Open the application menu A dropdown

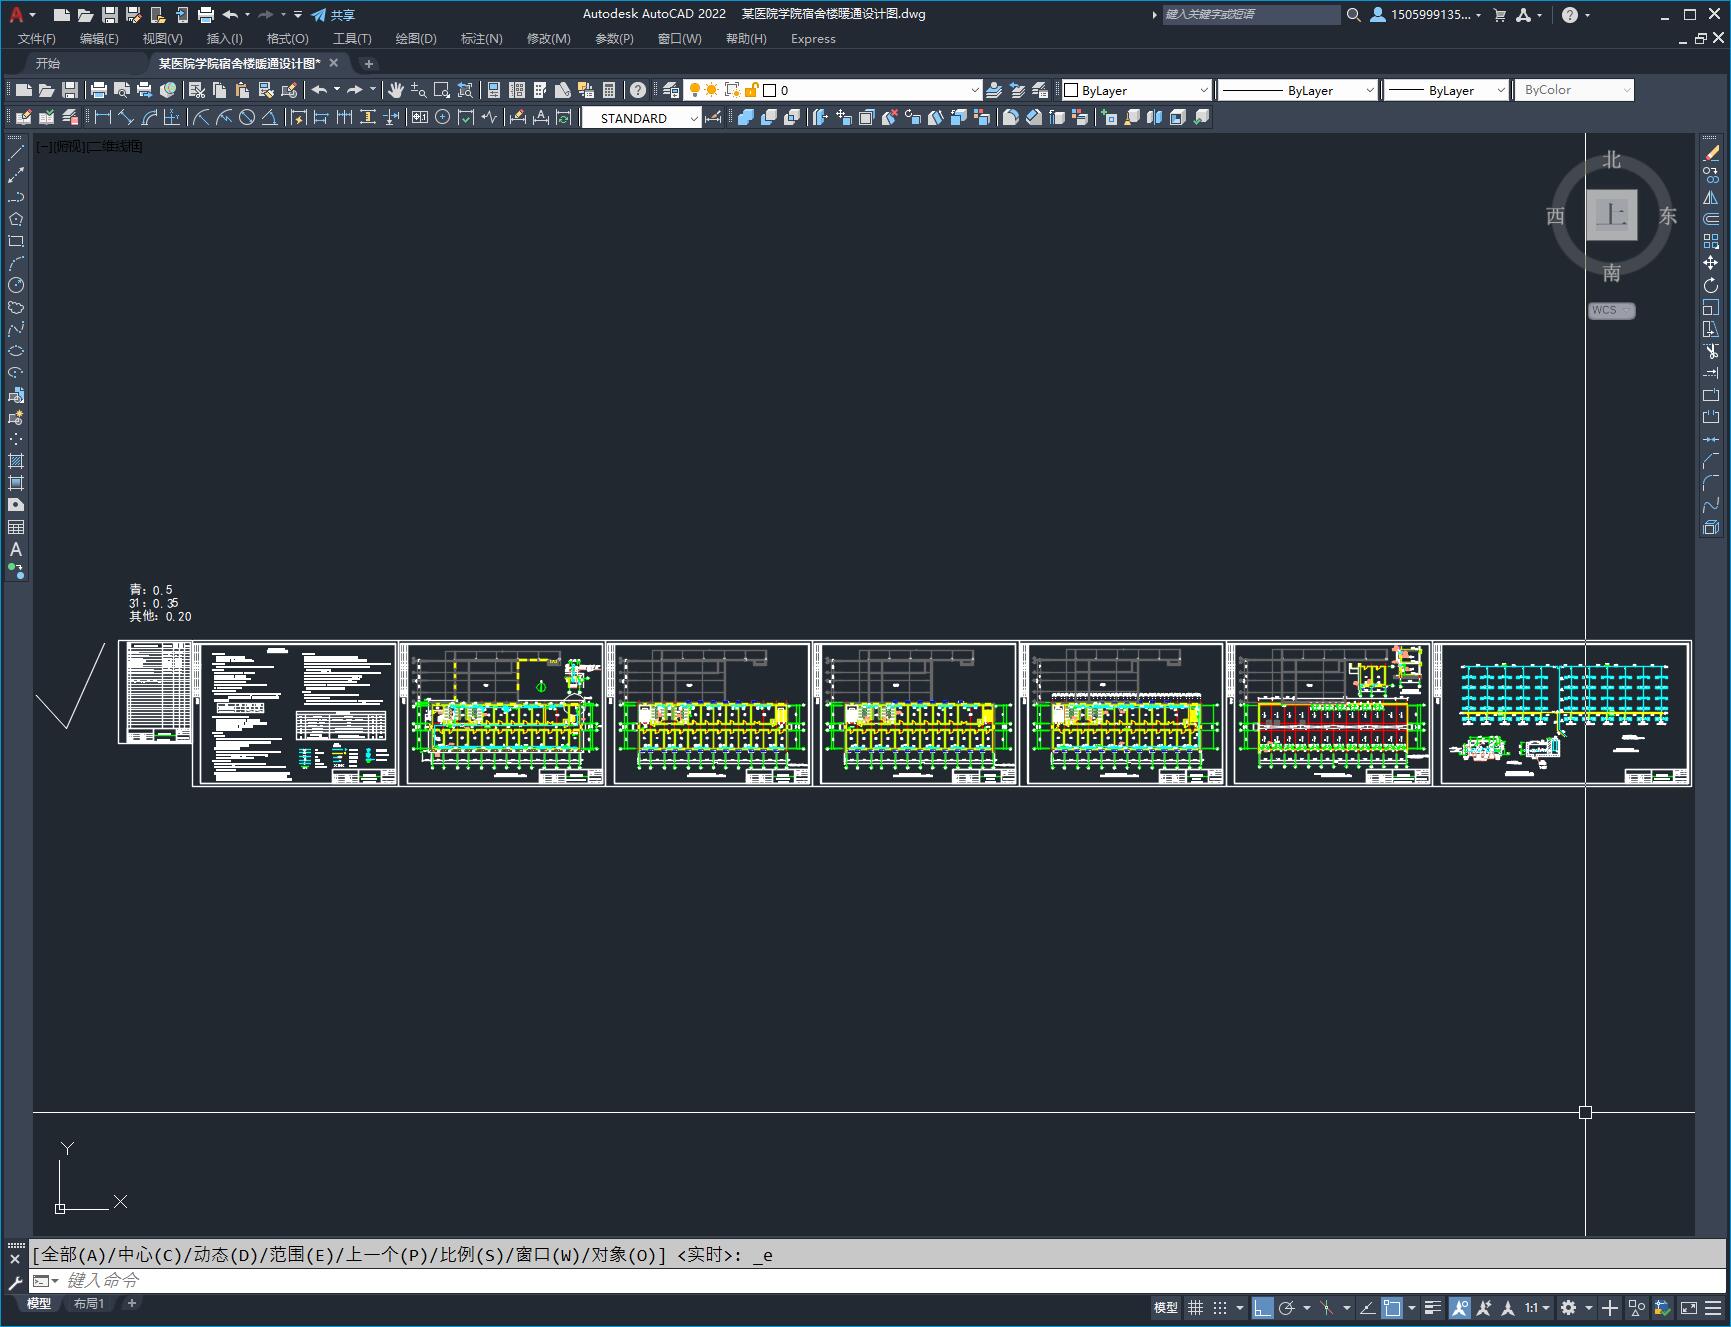click(x=22, y=15)
